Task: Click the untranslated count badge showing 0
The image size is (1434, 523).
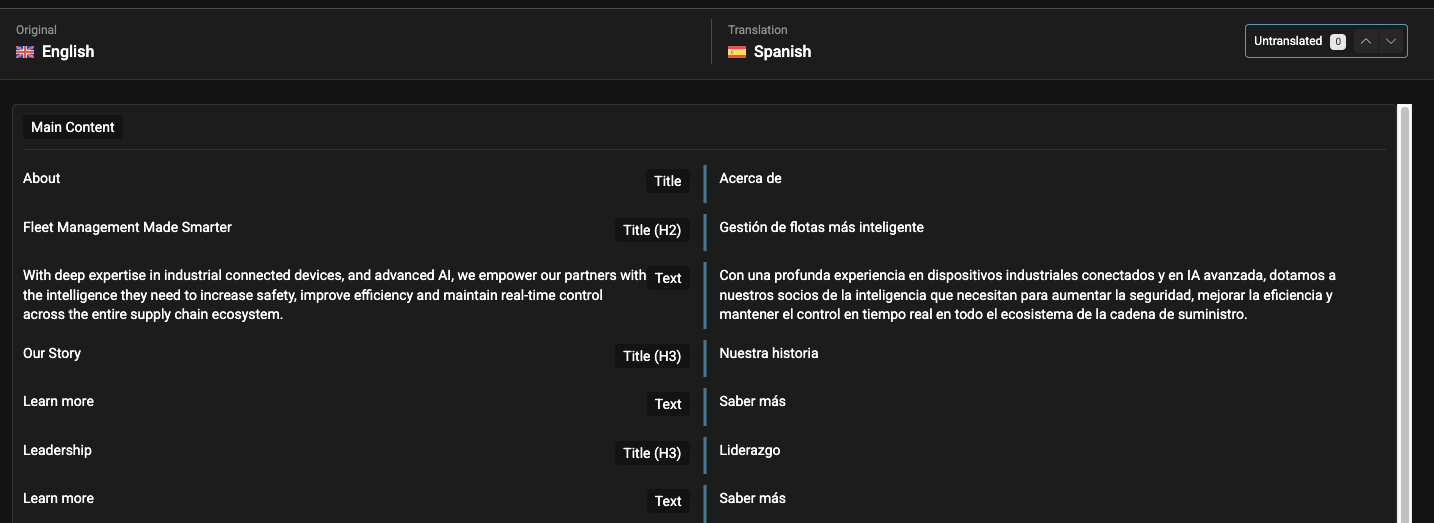Action: pos(1338,42)
